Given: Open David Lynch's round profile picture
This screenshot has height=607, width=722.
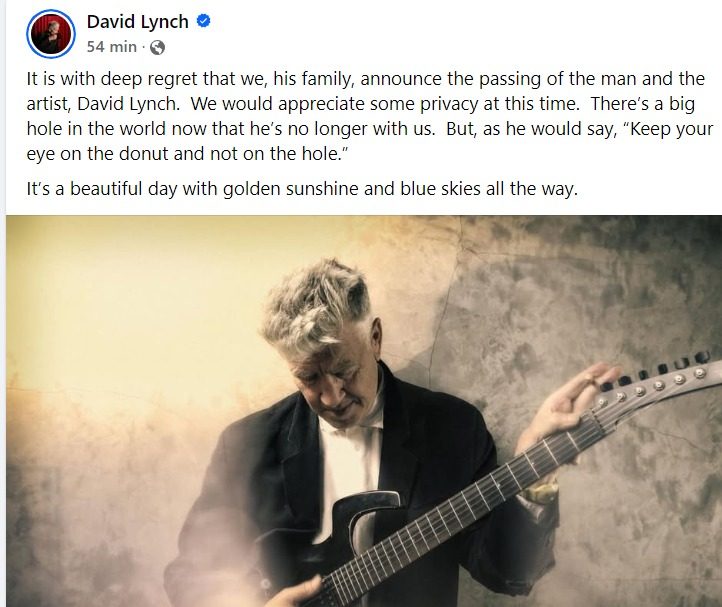Looking at the screenshot, I should click(x=51, y=34).
